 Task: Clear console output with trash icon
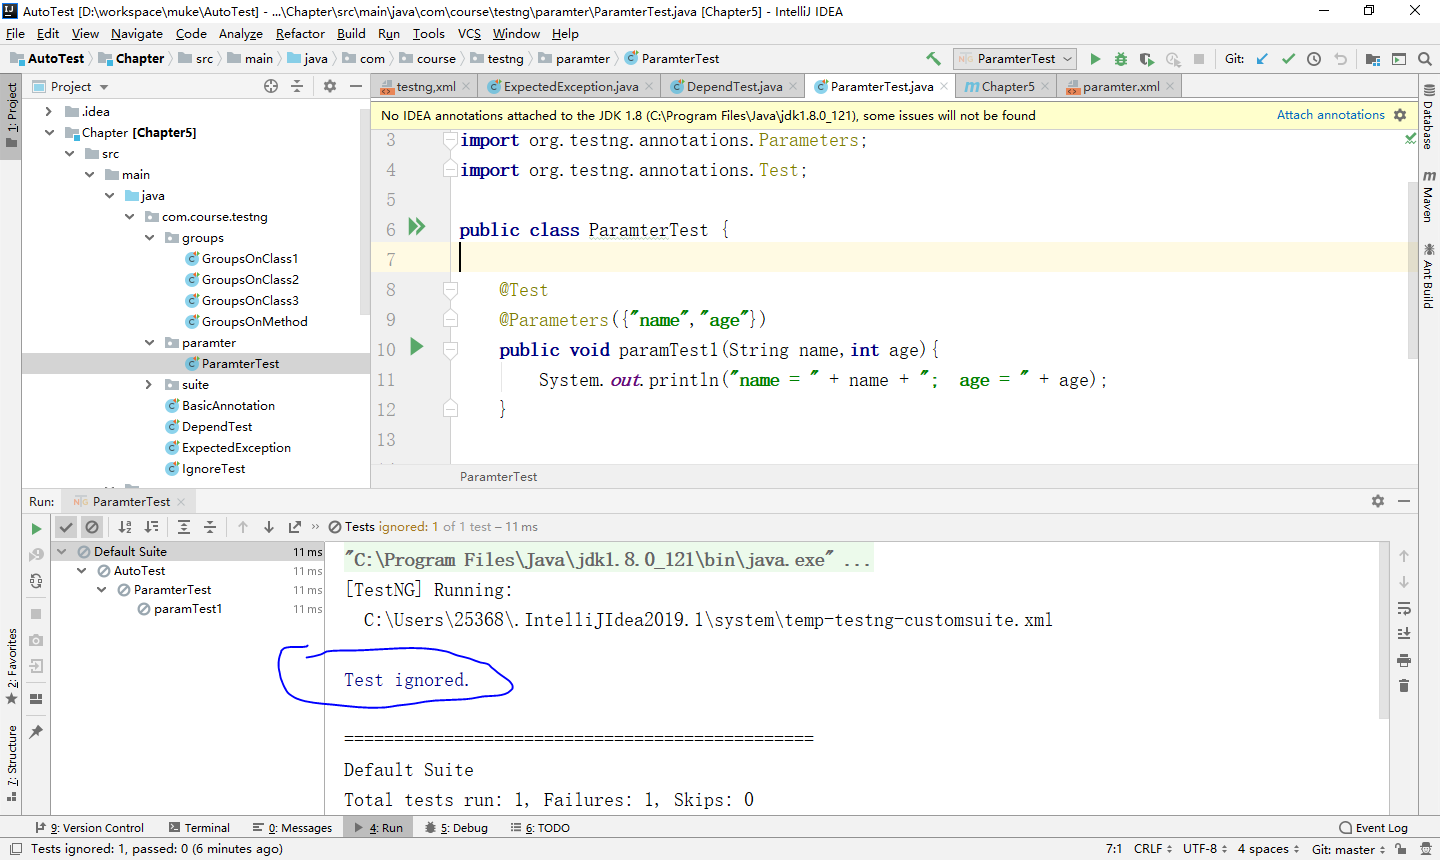pyautogui.click(x=1404, y=686)
